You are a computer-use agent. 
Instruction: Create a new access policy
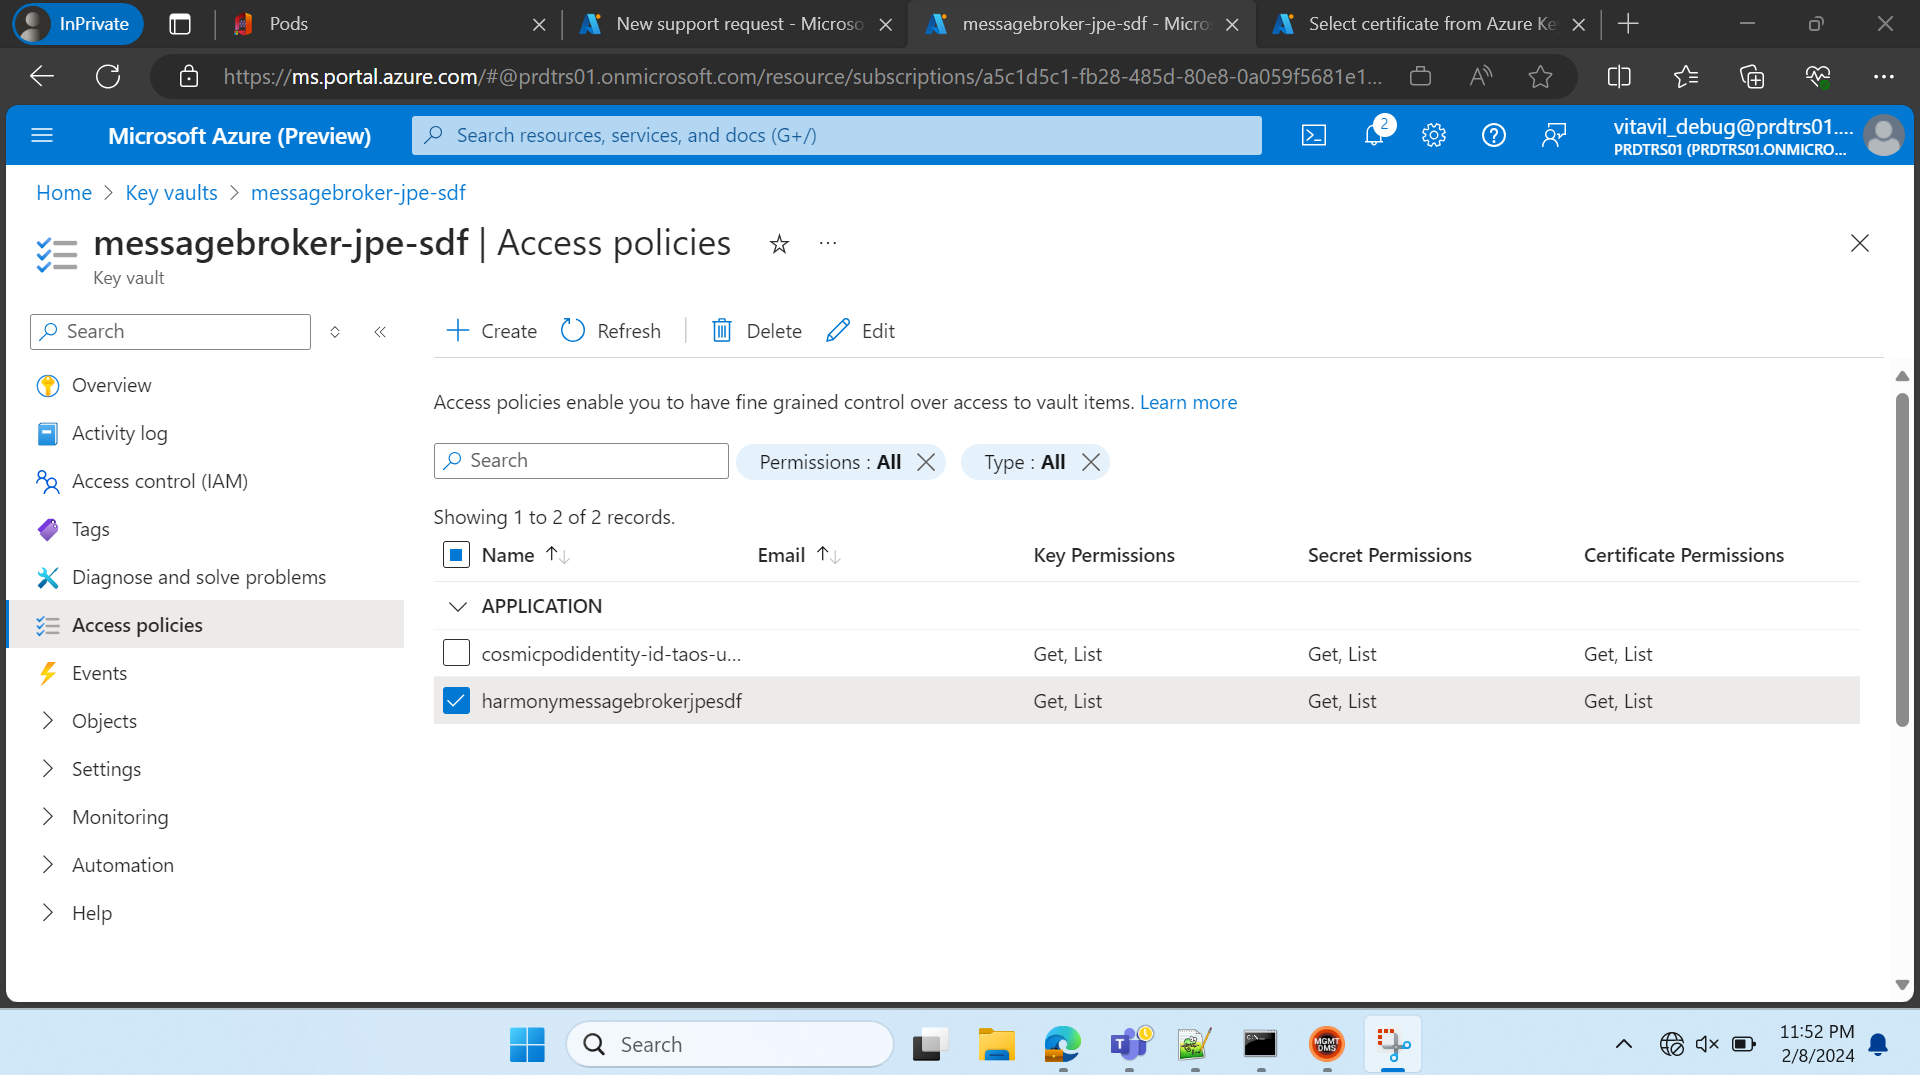(491, 331)
